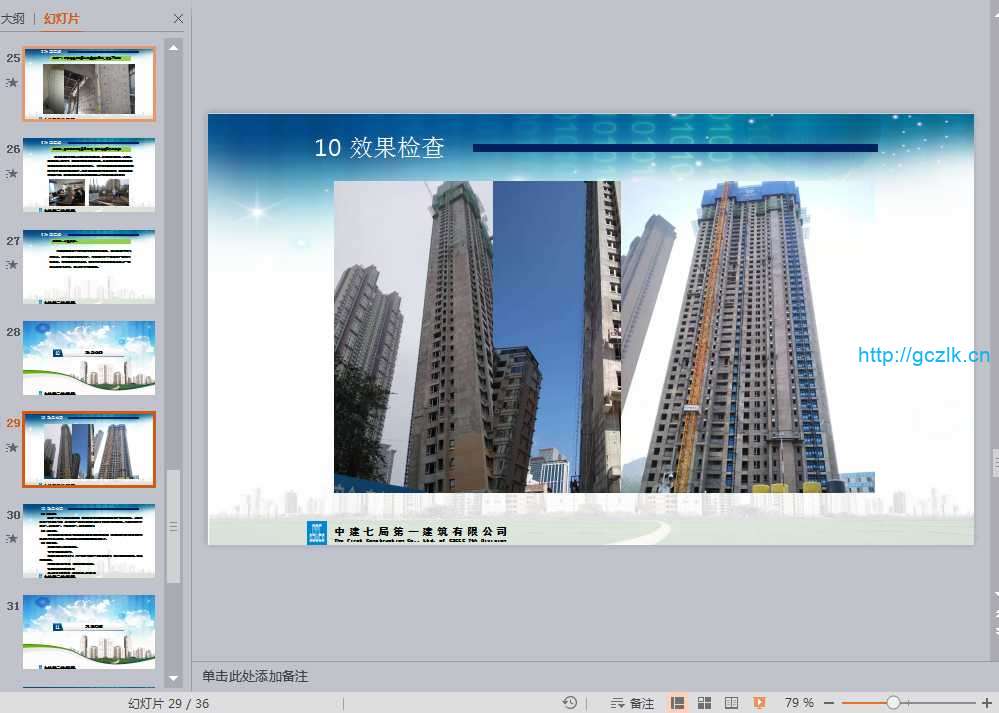Open Slide Sorter view
Viewport: 999px width, 713px height.
704,703
